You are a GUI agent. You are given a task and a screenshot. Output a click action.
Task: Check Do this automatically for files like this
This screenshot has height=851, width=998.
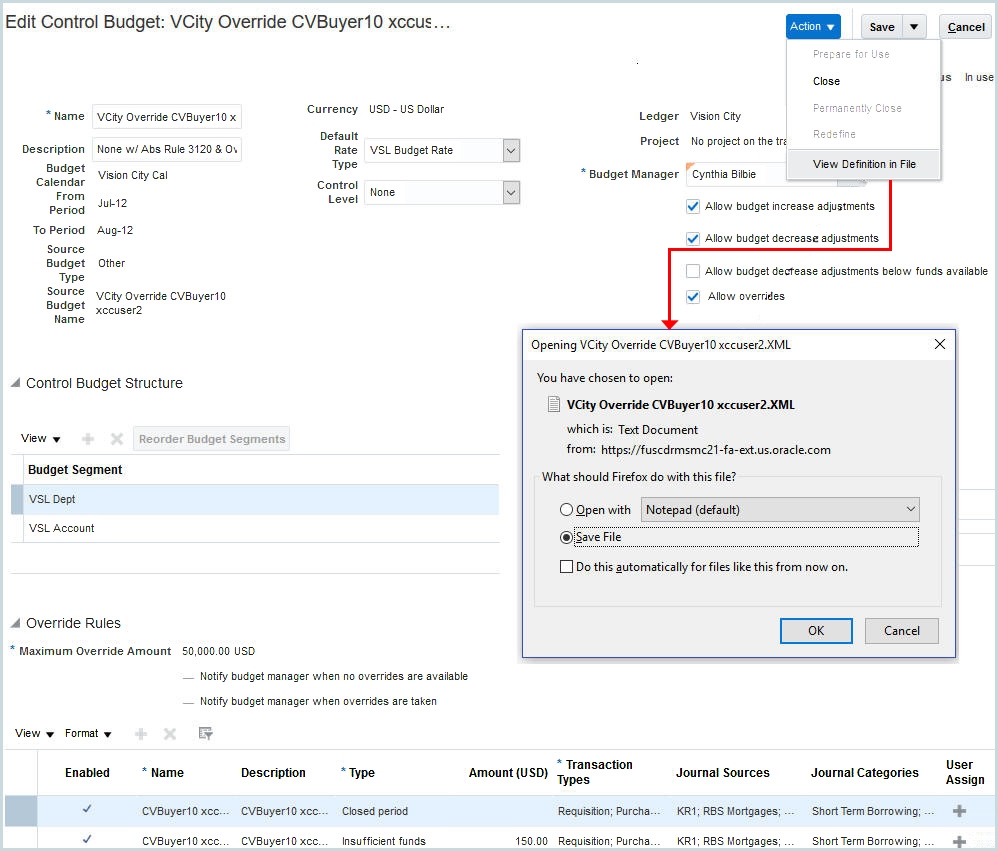tap(567, 567)
